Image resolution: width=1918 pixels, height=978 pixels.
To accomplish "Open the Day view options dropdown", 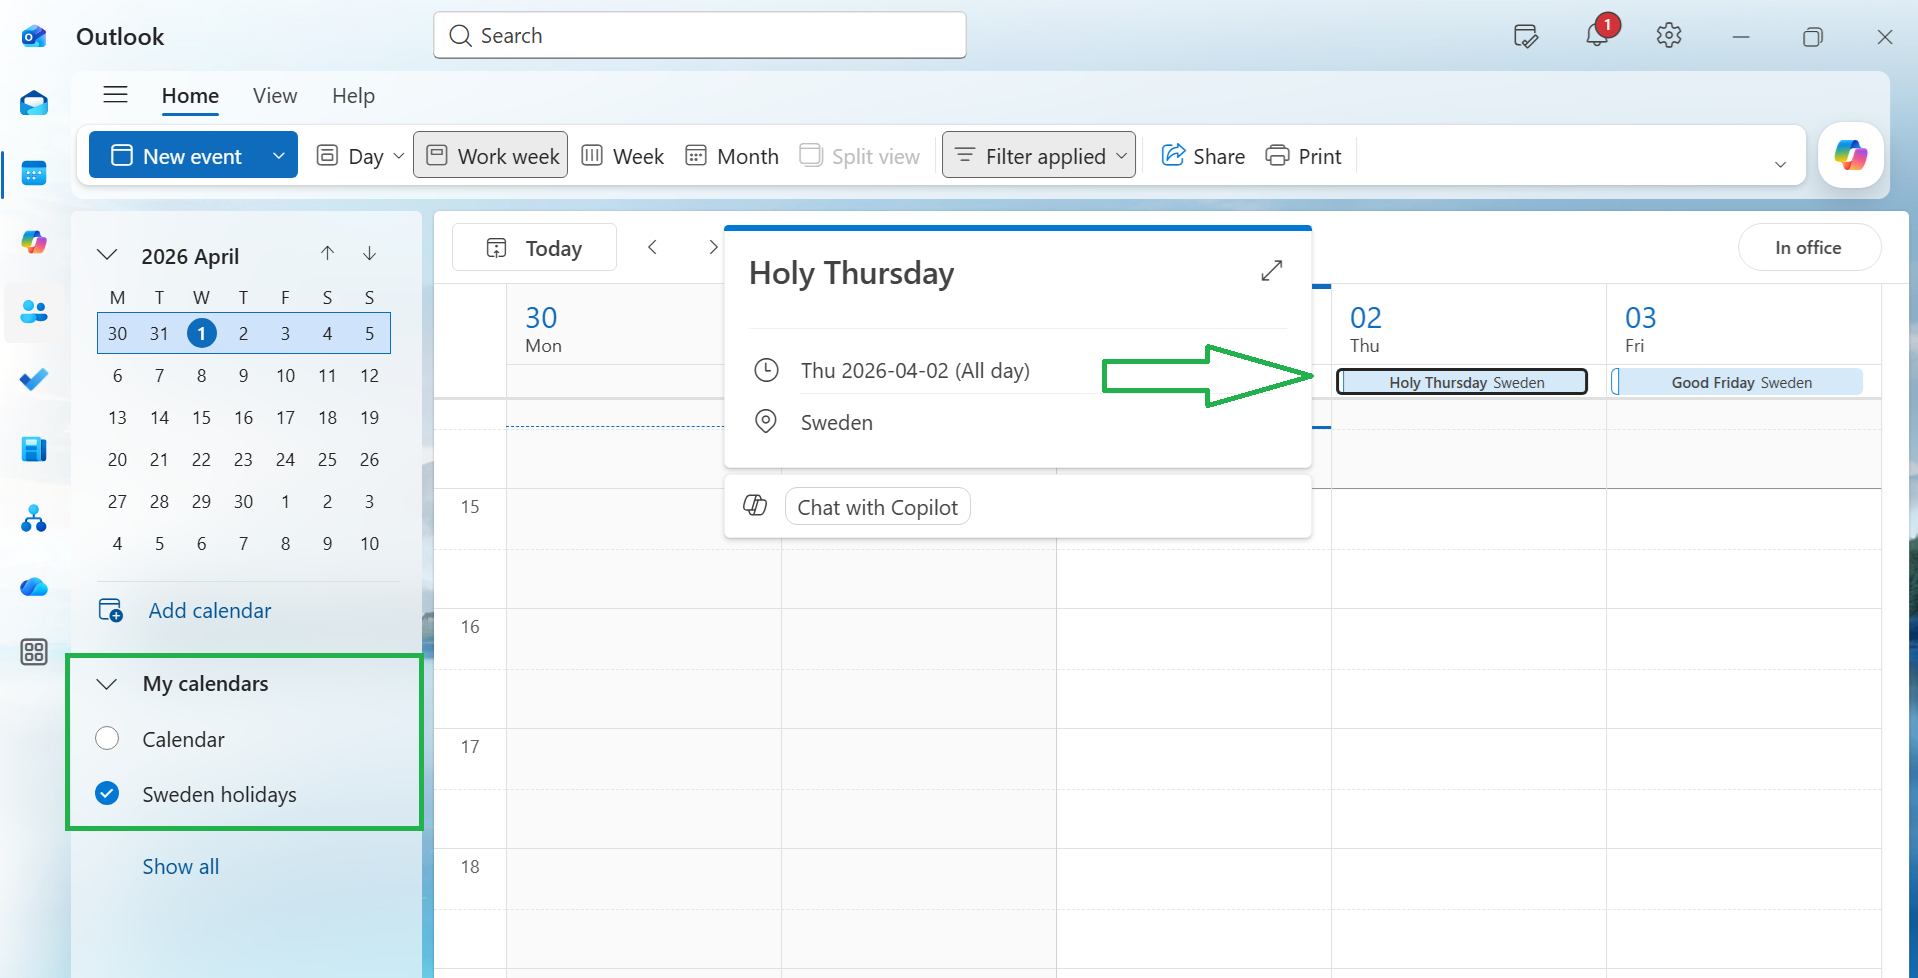I will coord(398,156).
